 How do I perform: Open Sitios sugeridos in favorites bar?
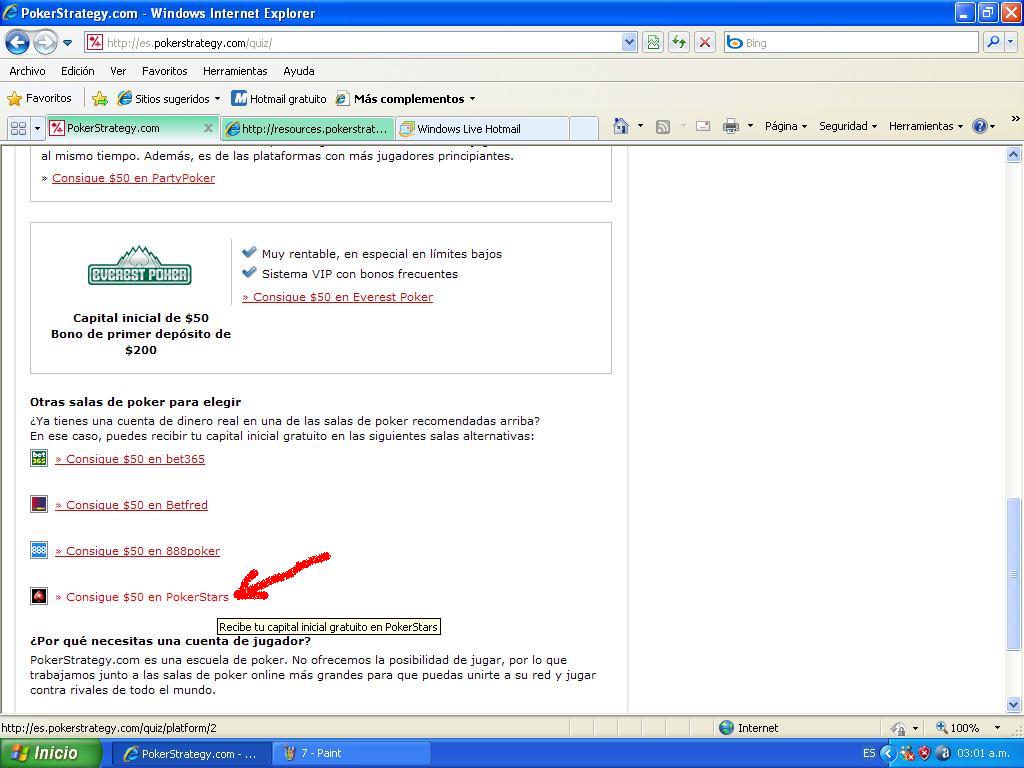pyautogui.click(x=168, y=99)
